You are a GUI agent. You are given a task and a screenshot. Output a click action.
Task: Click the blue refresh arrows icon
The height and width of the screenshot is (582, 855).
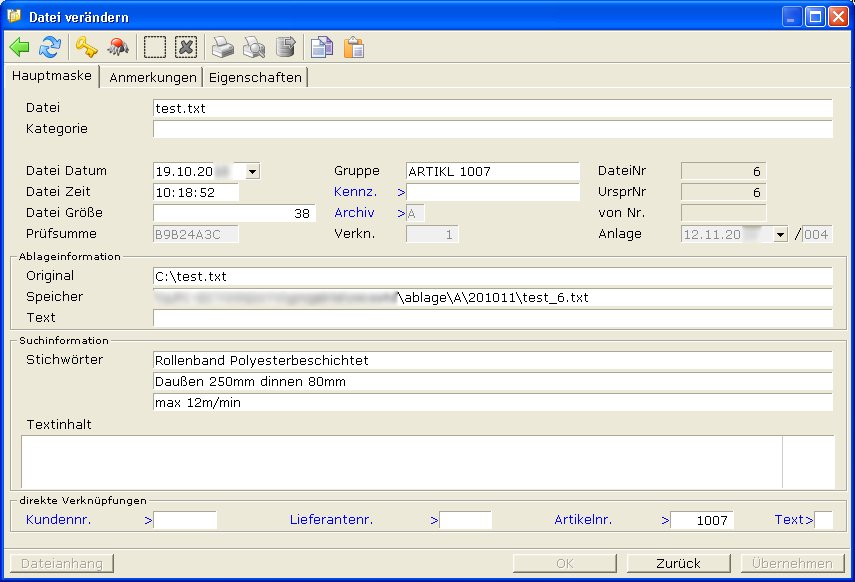tap(49, 47)
